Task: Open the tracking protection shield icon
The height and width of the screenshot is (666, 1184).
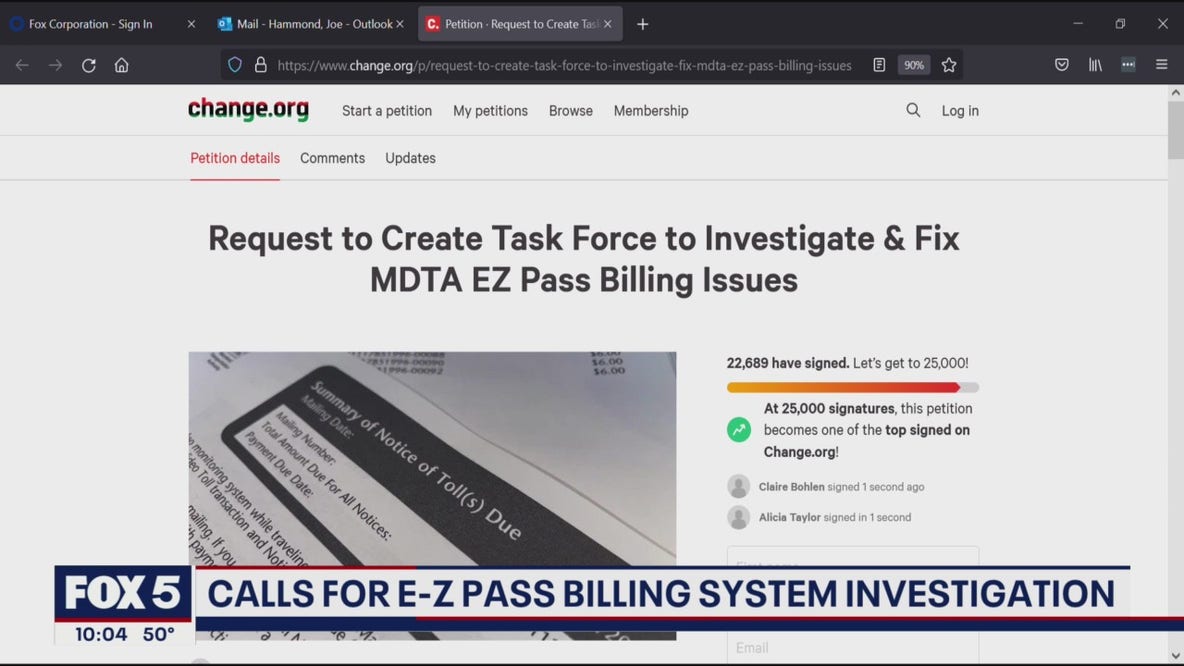Action: [x=235, y=65]
